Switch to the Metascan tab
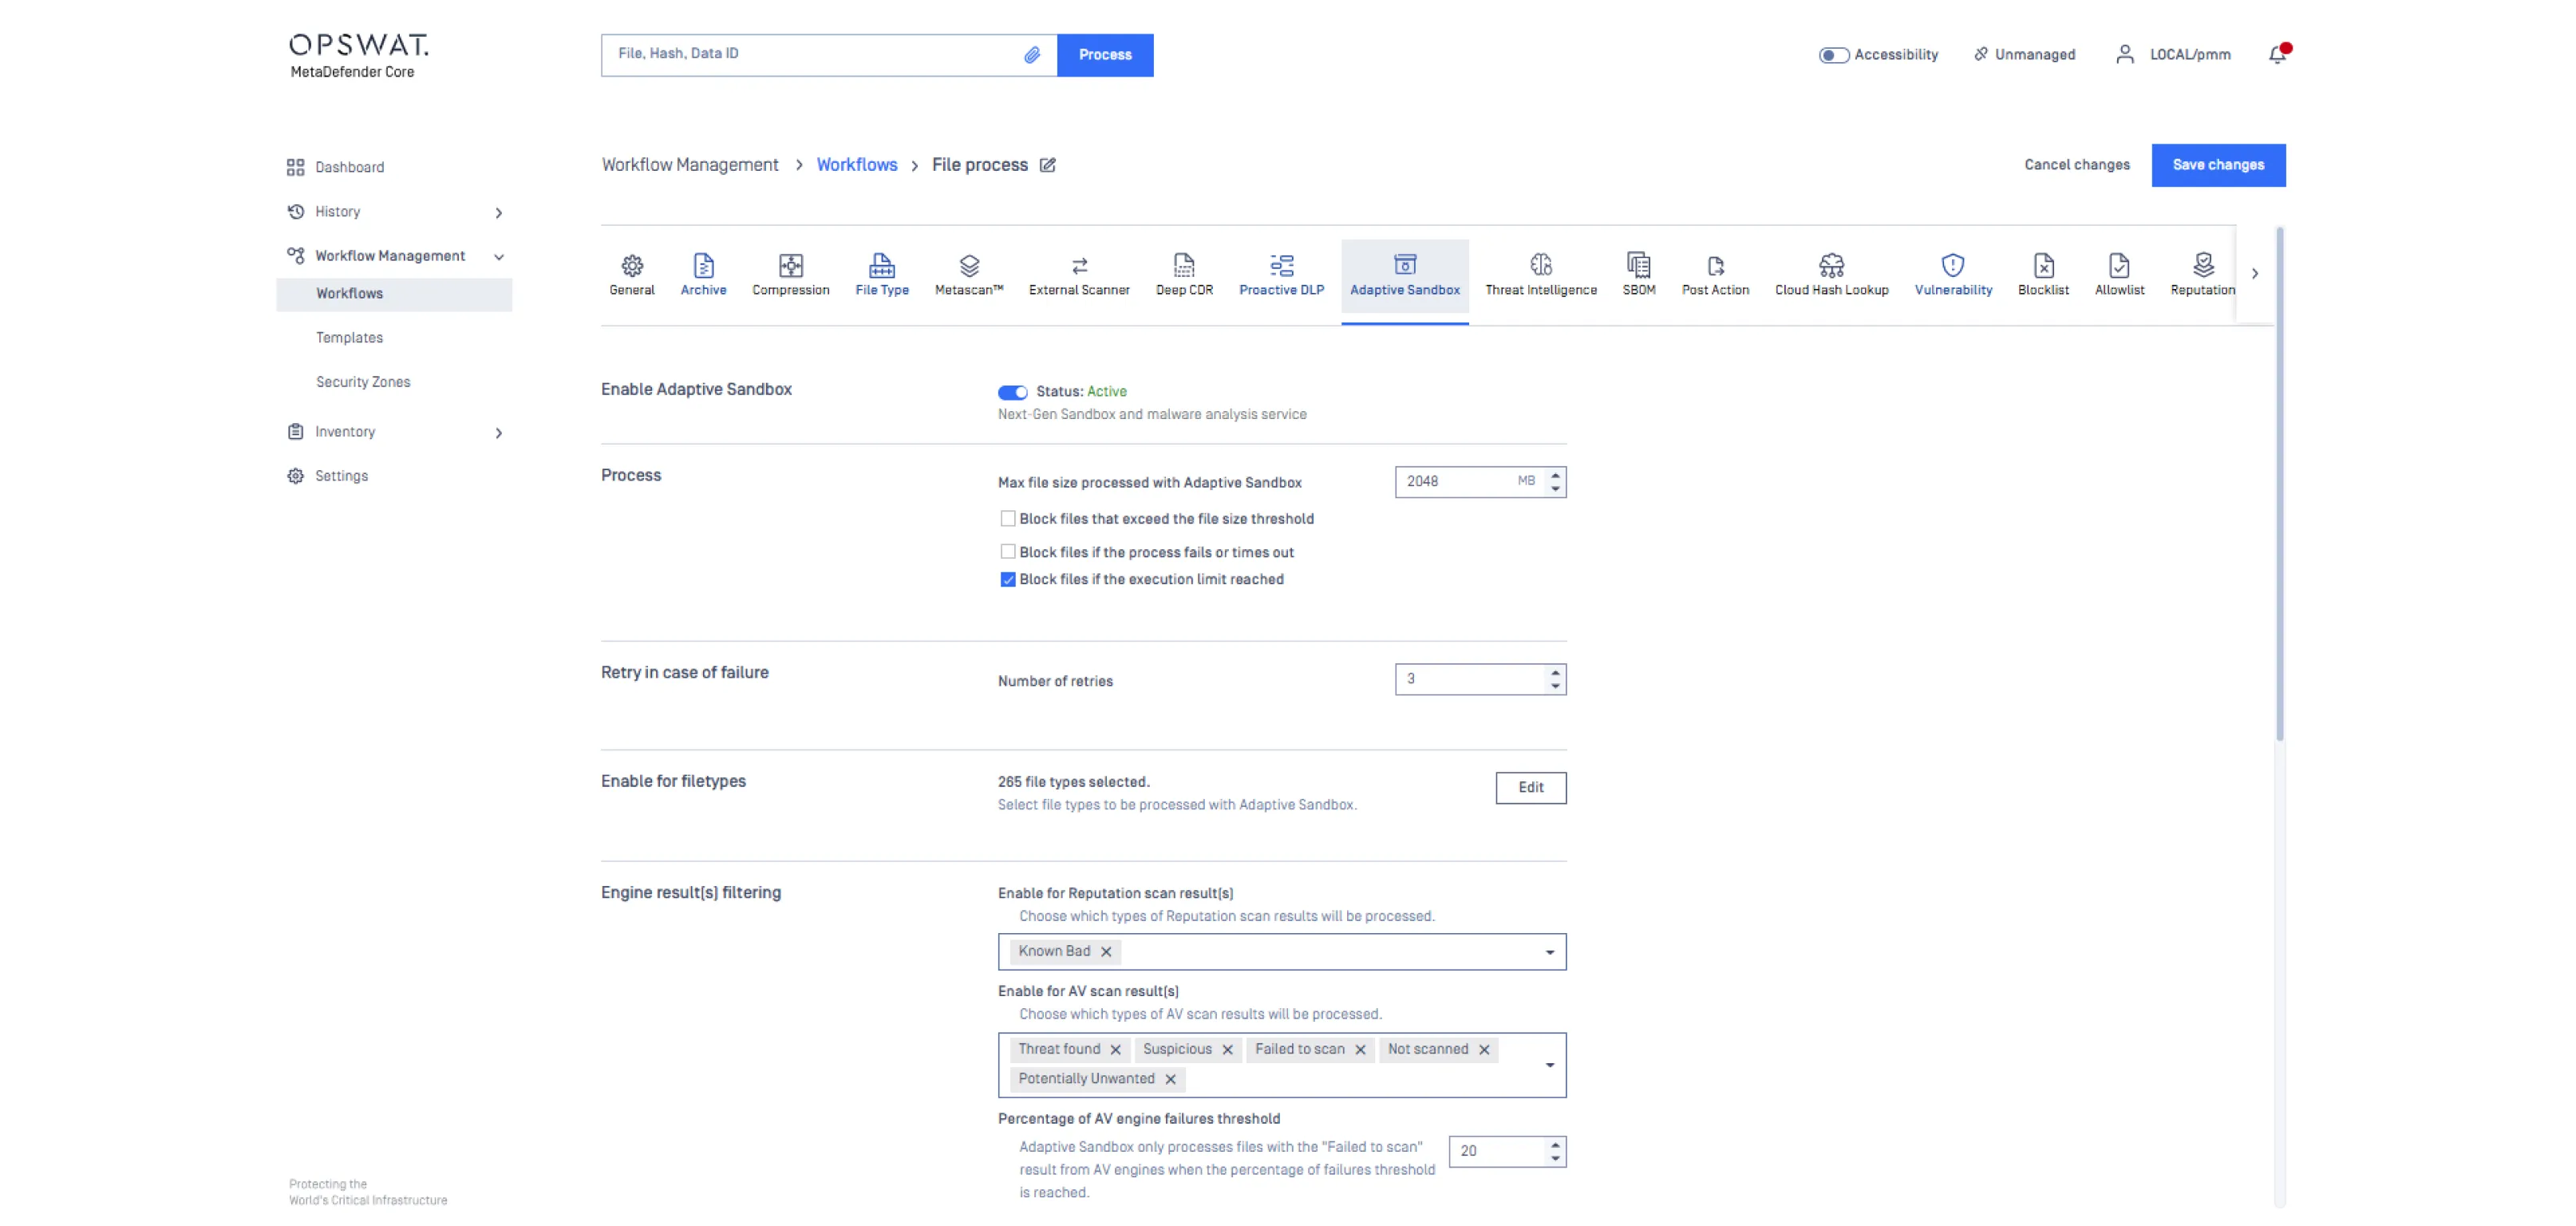This screenshot has width=2576, height=1226. pyautogui.click(x=968, y=274)
